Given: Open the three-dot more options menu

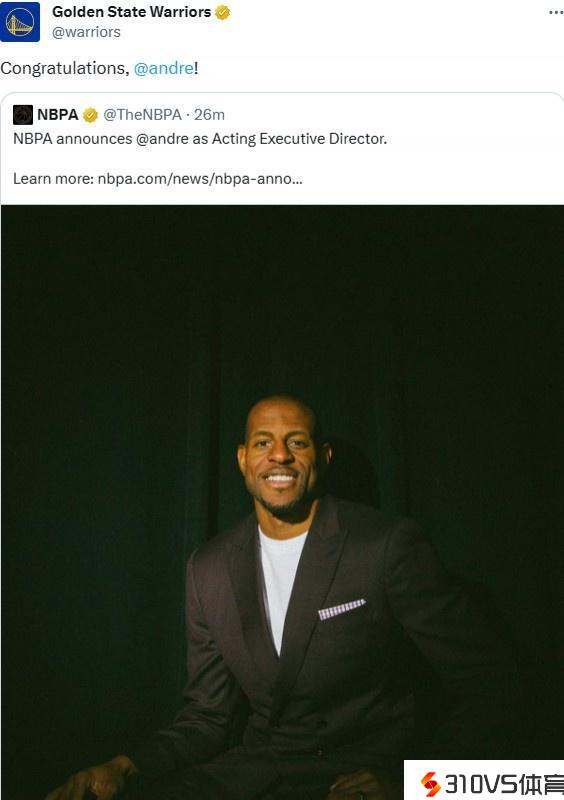Looking at the screenshot, I should coord(556,12).
